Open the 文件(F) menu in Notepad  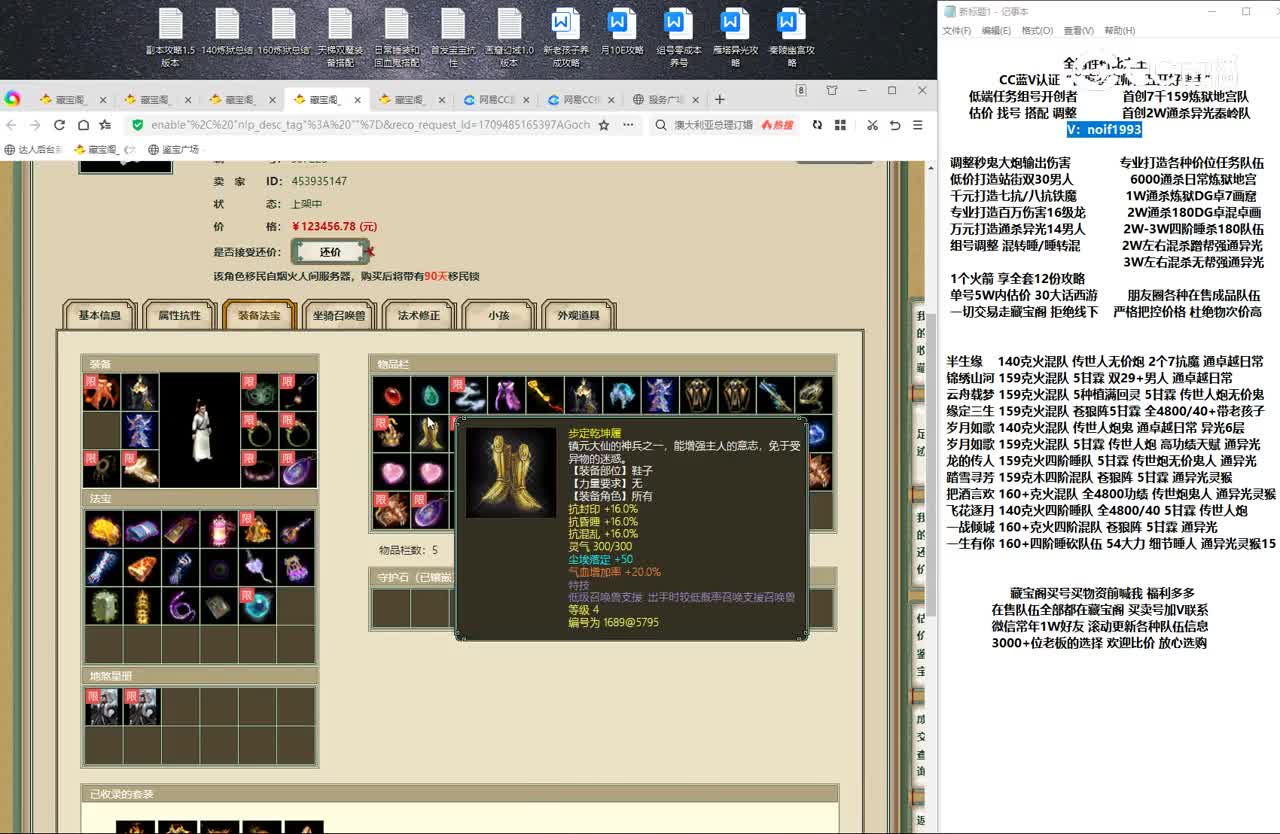click(957, 31)
